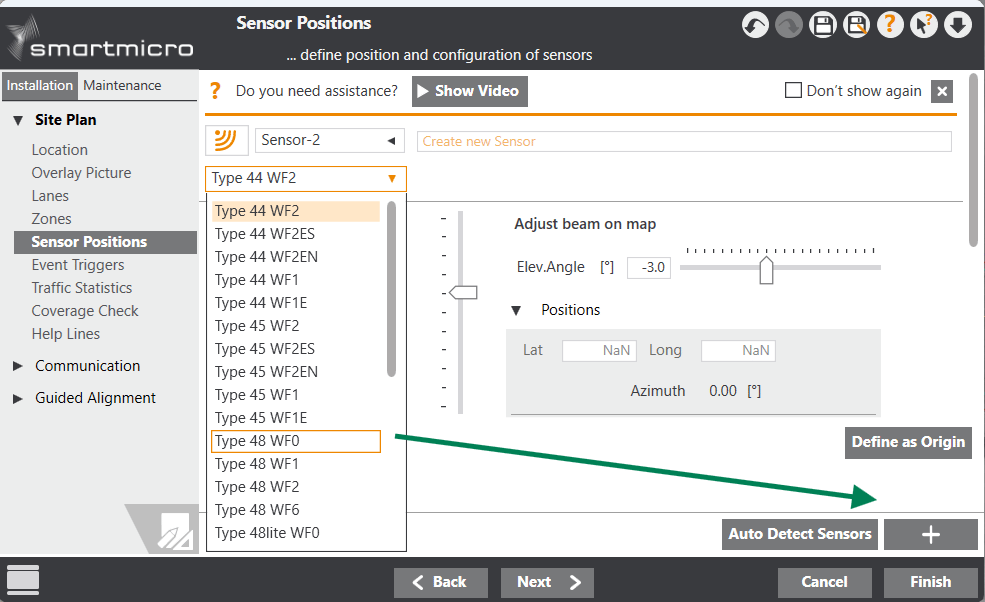This screenshot has height=602, width=985.
Task: Click the Cancel button
Action: [x=825, y=583]
